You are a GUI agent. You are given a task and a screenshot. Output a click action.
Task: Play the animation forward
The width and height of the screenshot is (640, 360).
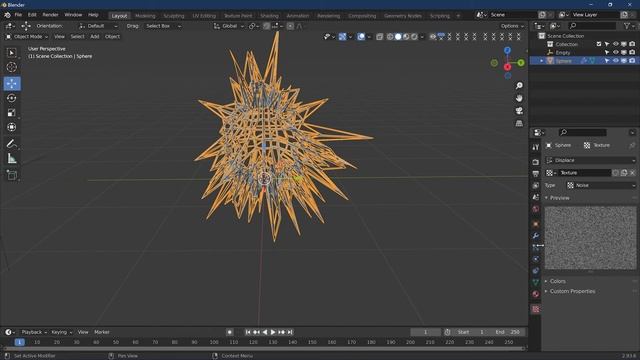coord(273,332)
